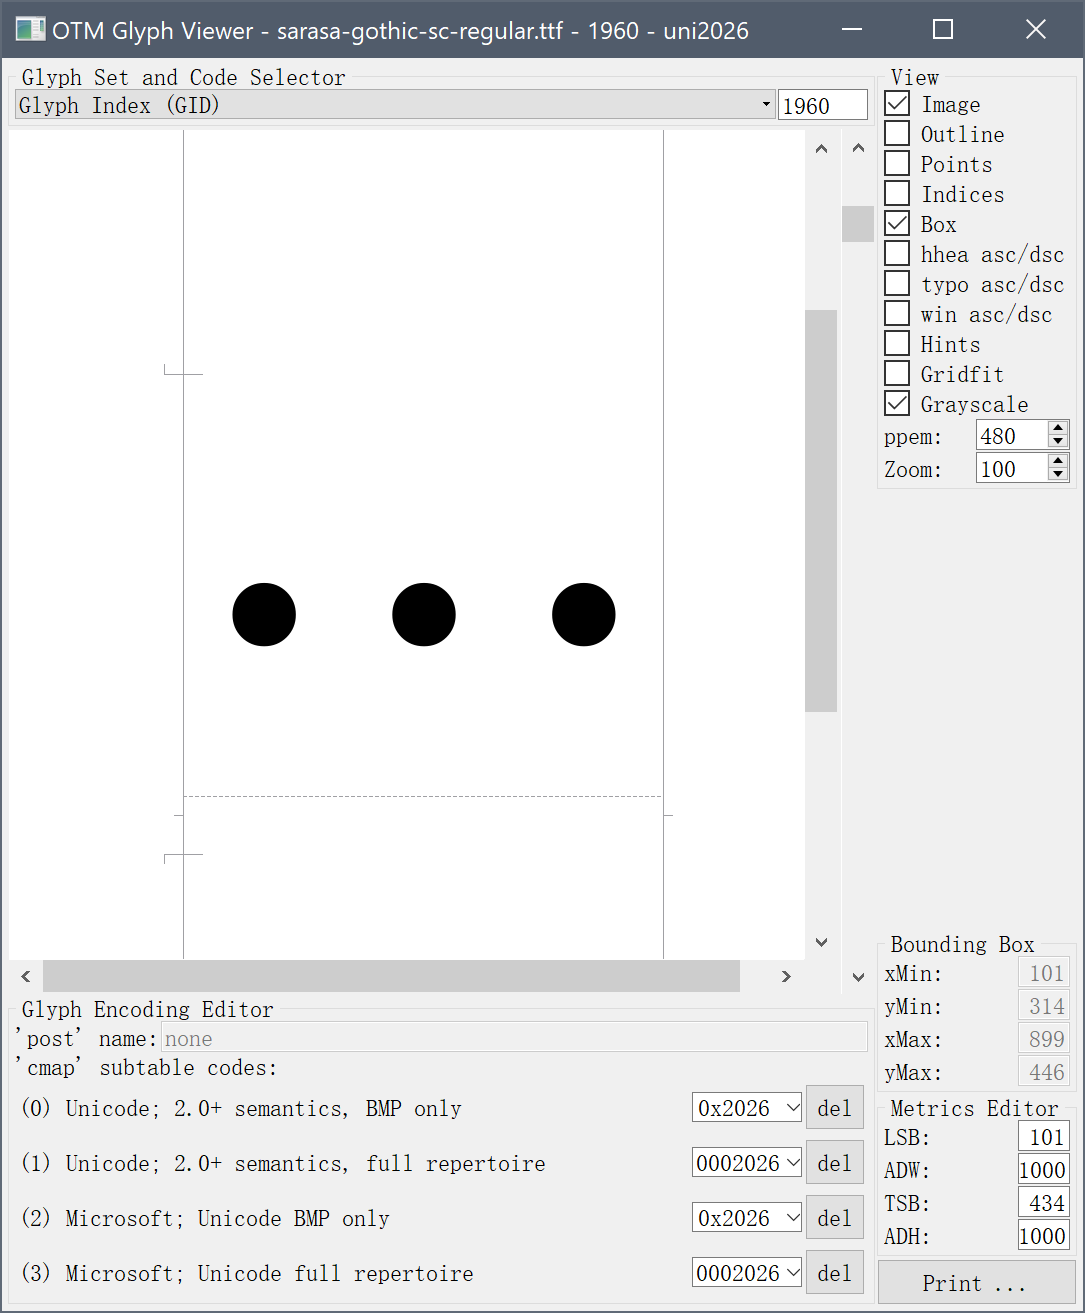This screenshot has width=1085, height=1313.
Task: Click outer panel scroll up arrow
Action: [858, 148]
